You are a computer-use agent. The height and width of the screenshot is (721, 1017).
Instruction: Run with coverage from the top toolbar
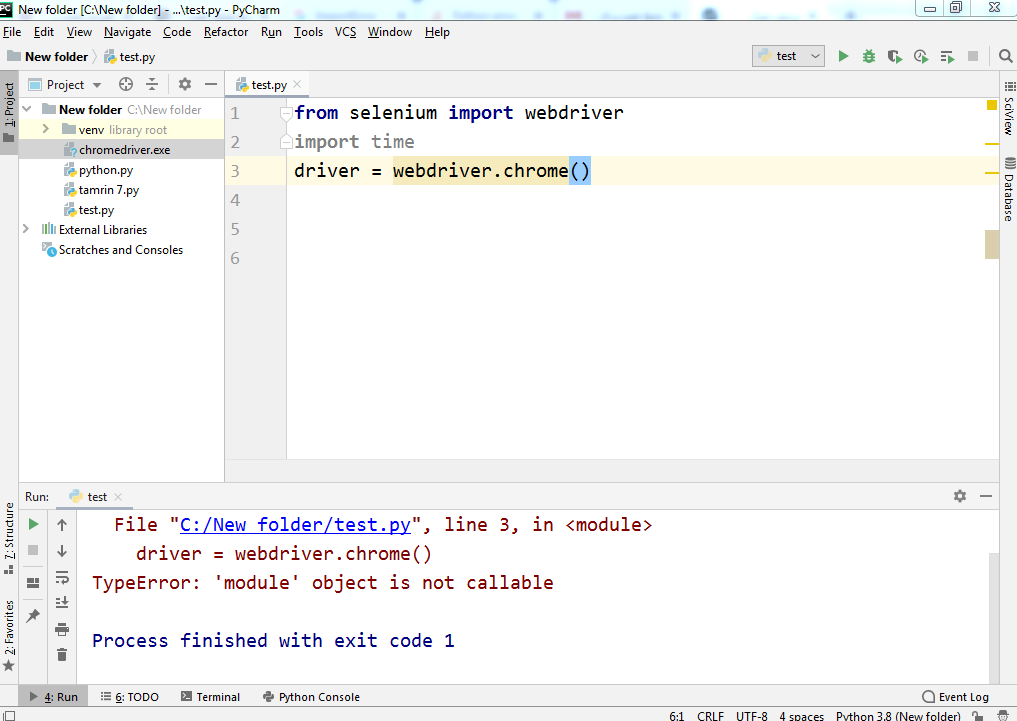pyautogui.click(x=895, y=57)
